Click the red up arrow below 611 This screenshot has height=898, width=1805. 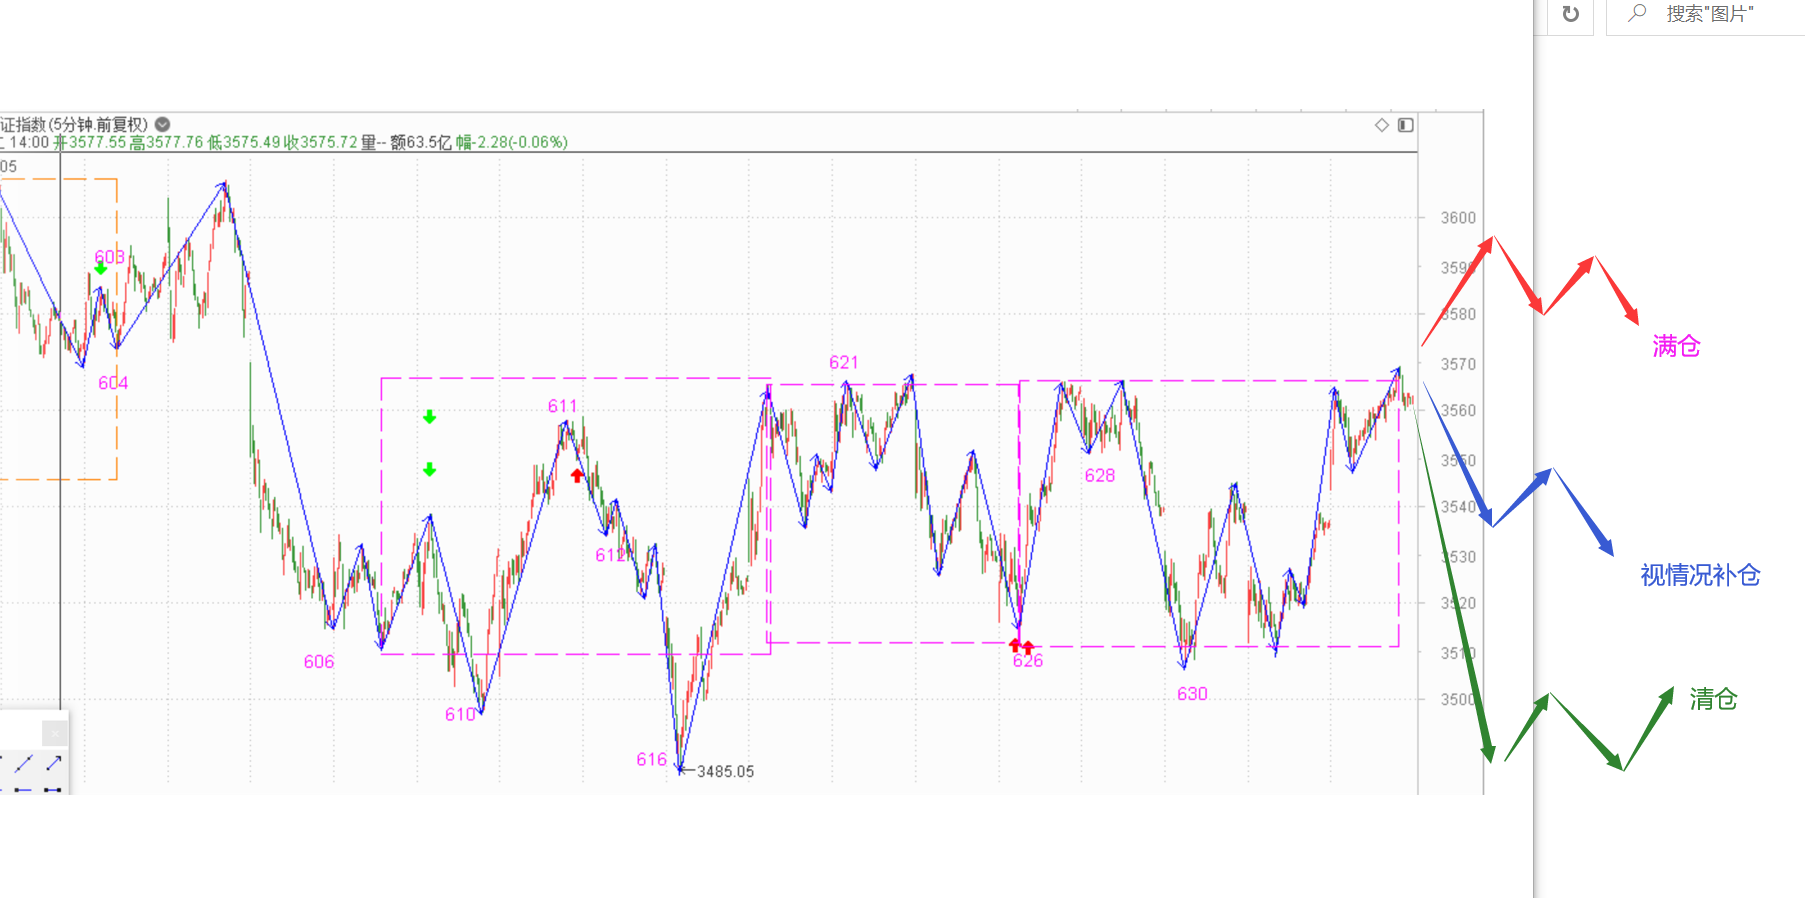click(577, 475)
